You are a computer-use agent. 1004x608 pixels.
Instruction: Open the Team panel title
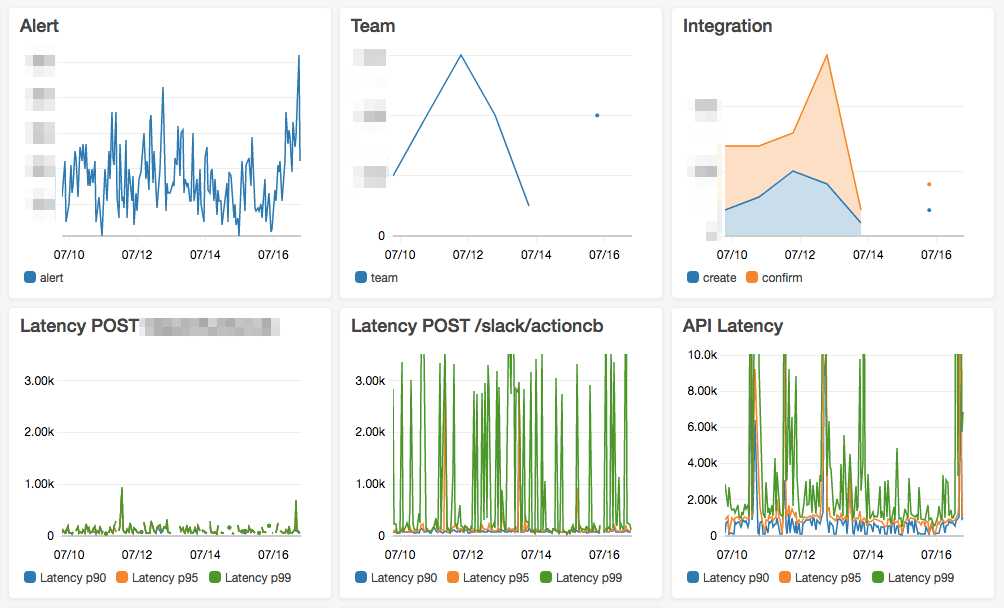(373, 26)
